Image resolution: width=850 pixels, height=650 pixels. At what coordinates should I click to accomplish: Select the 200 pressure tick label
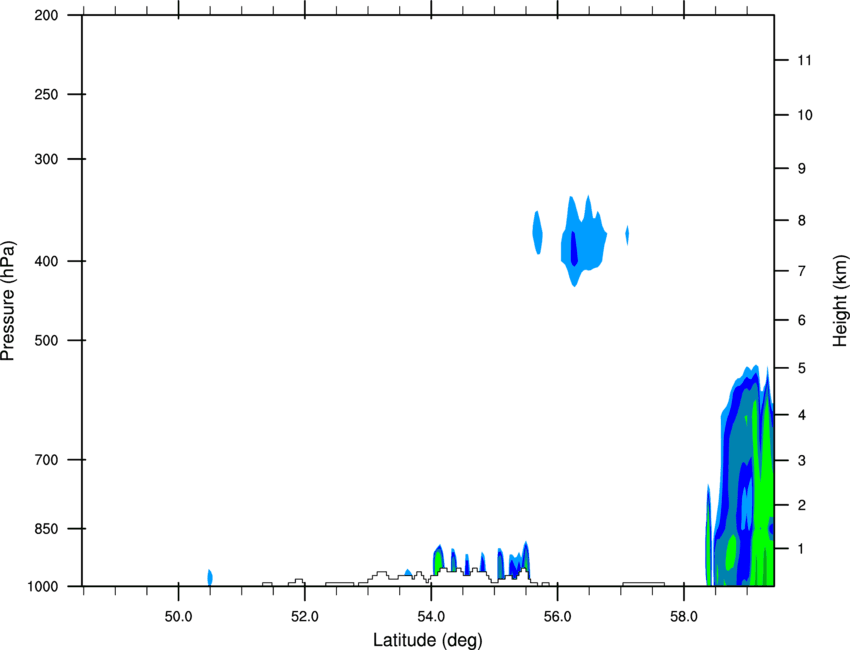[46, 15]
